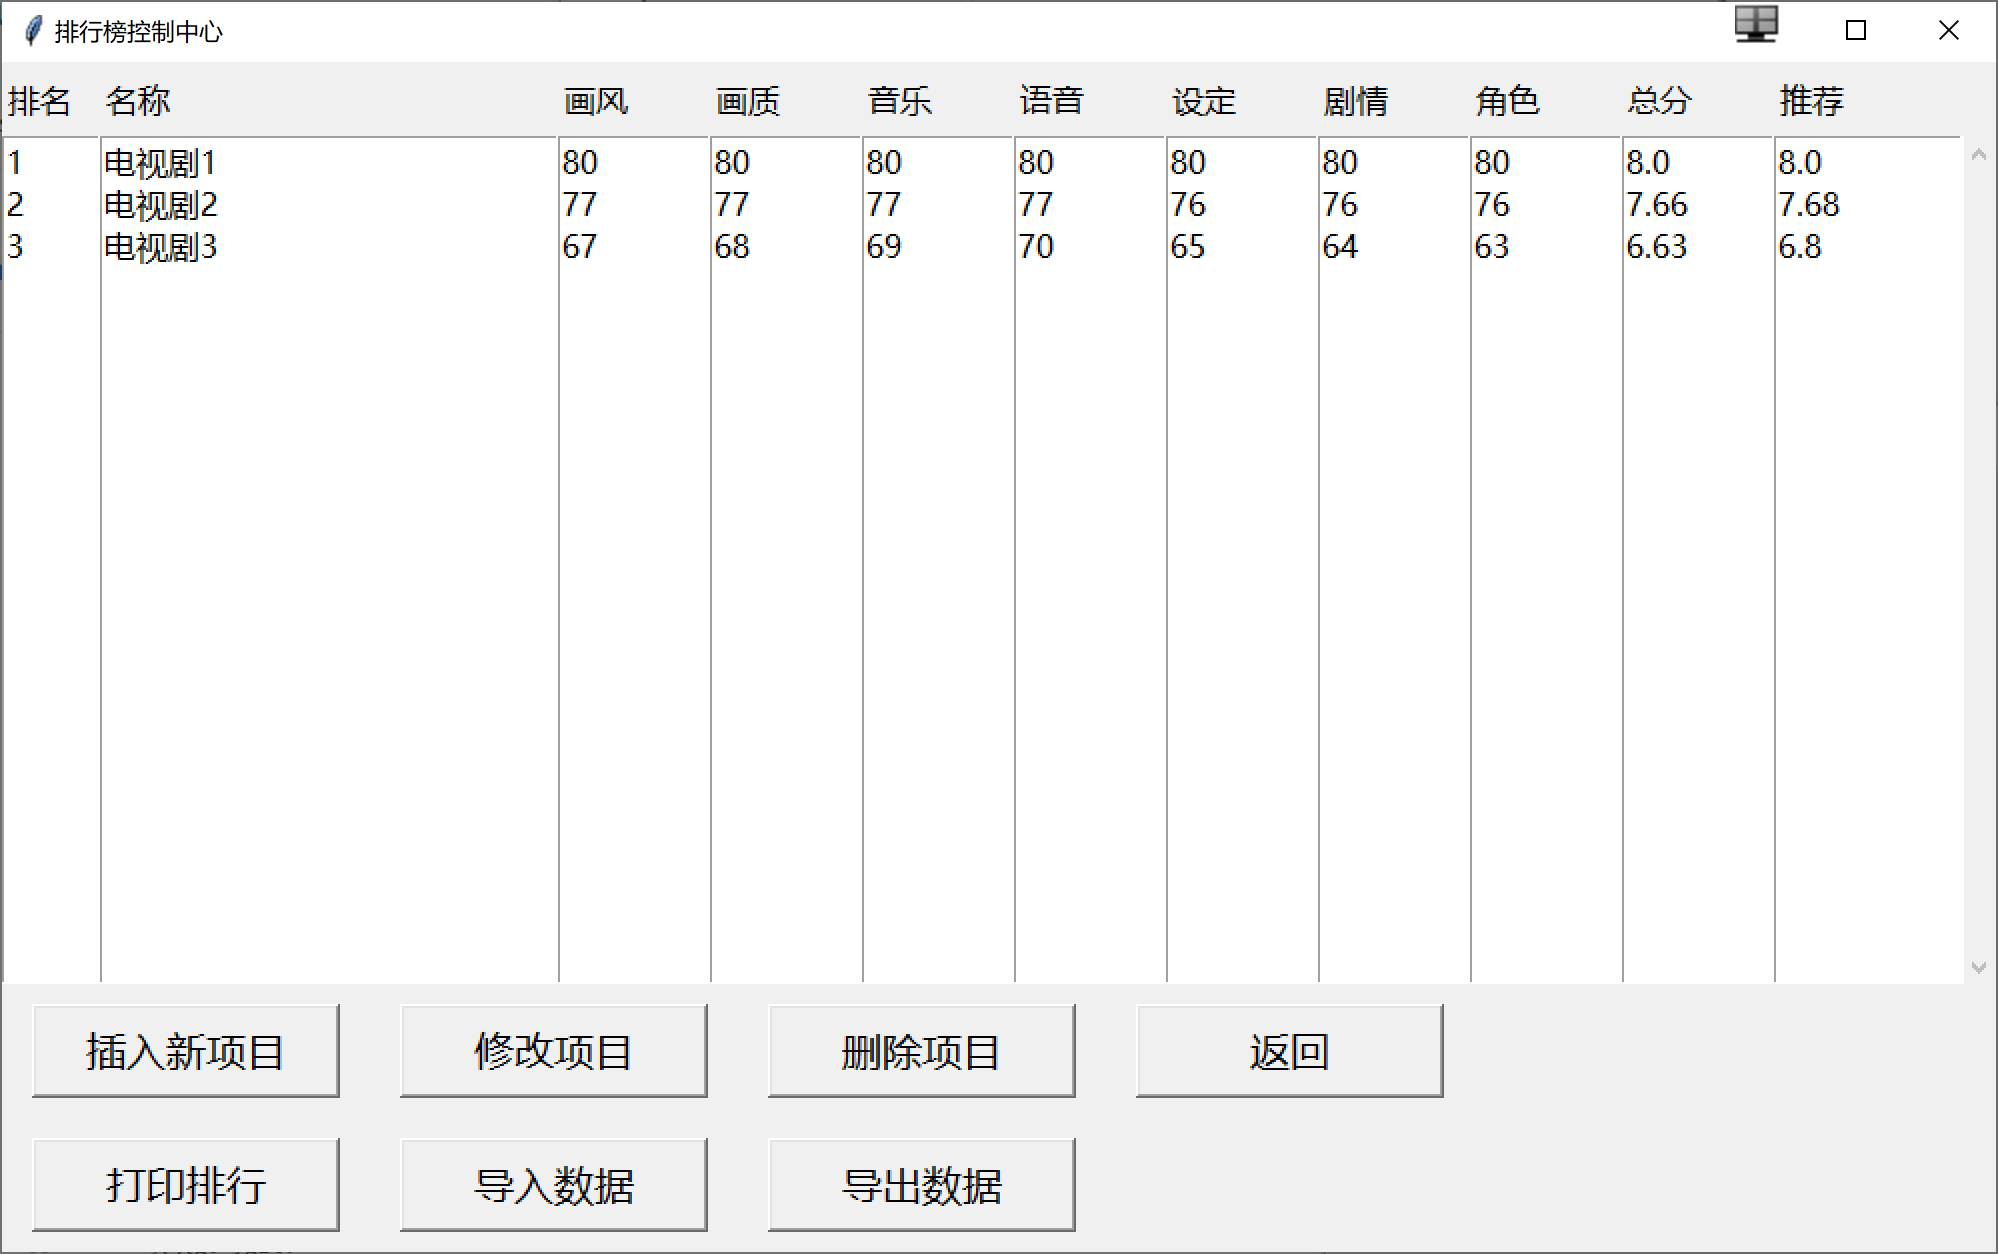The image size is (1998, 1254).
Task: Click the feather icon in title bar
Action: coord(33,31)
